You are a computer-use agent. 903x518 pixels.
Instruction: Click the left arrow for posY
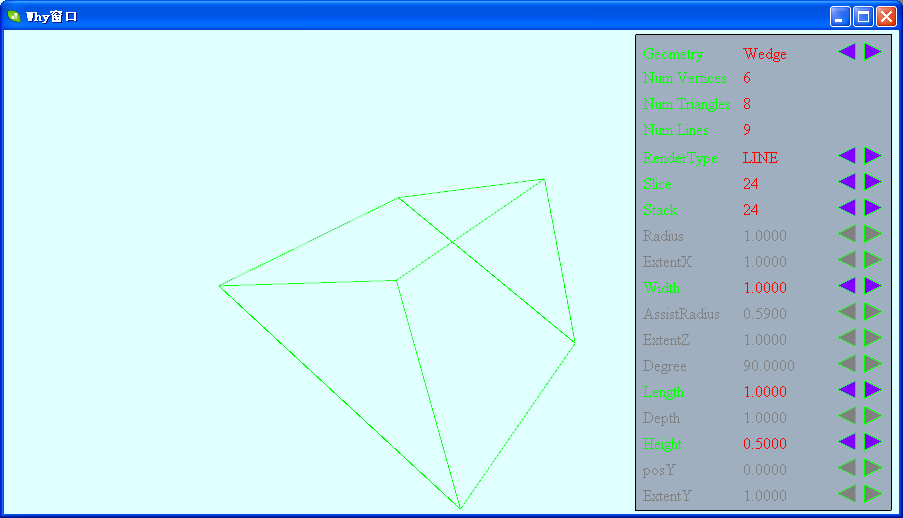click(847, 468)
